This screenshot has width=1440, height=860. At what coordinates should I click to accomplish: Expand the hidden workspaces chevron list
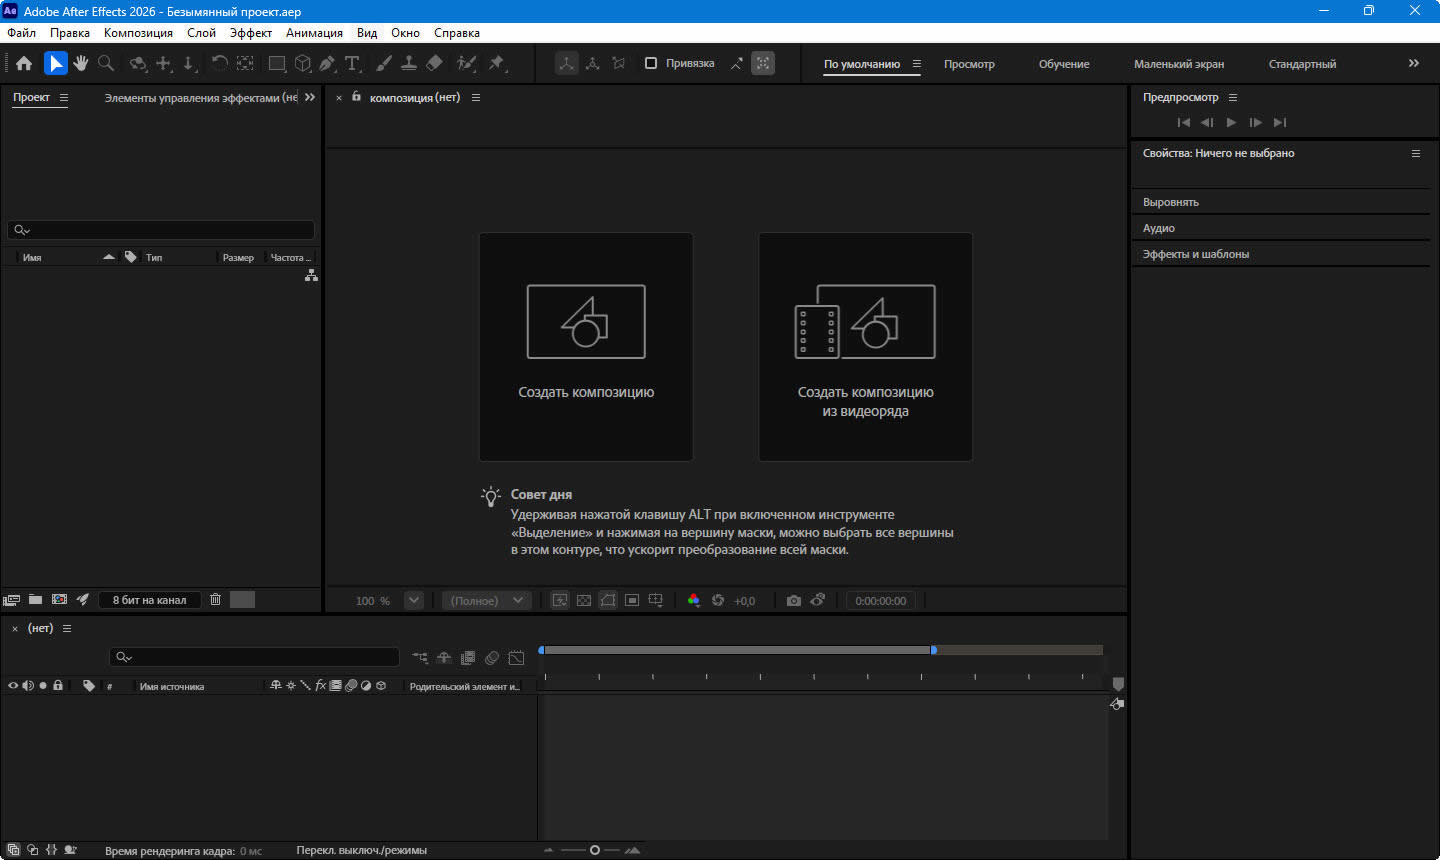click(1413, 63)
